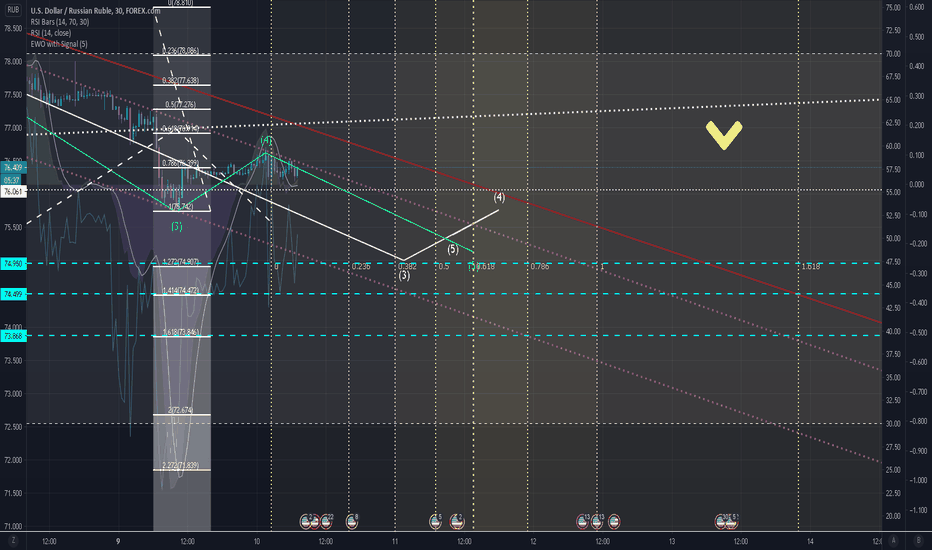Click 70.00 on the RSI scale
The width and height of the screenshot is (932, 550).
click(x=893, y=54)
